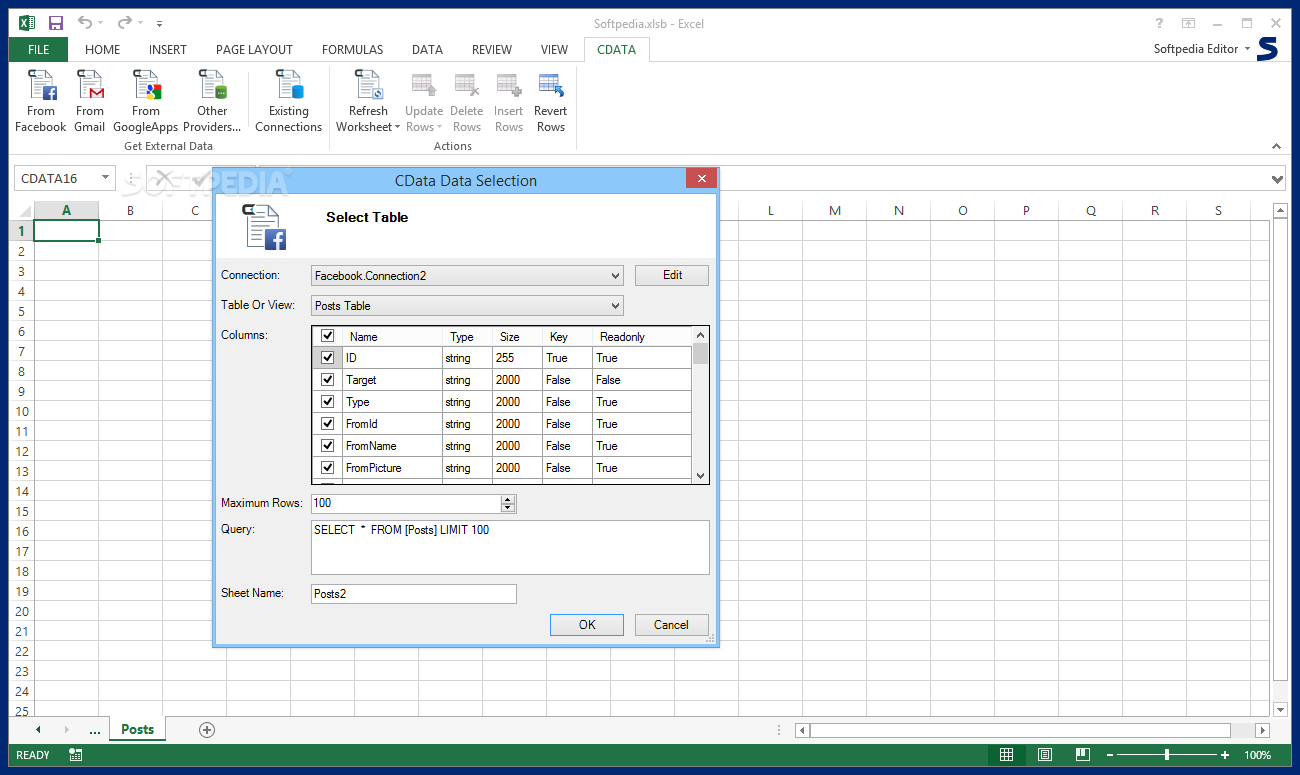Click the Revert Rows icon
Screen dimensions: 1300x775
[x=551, y=86]
